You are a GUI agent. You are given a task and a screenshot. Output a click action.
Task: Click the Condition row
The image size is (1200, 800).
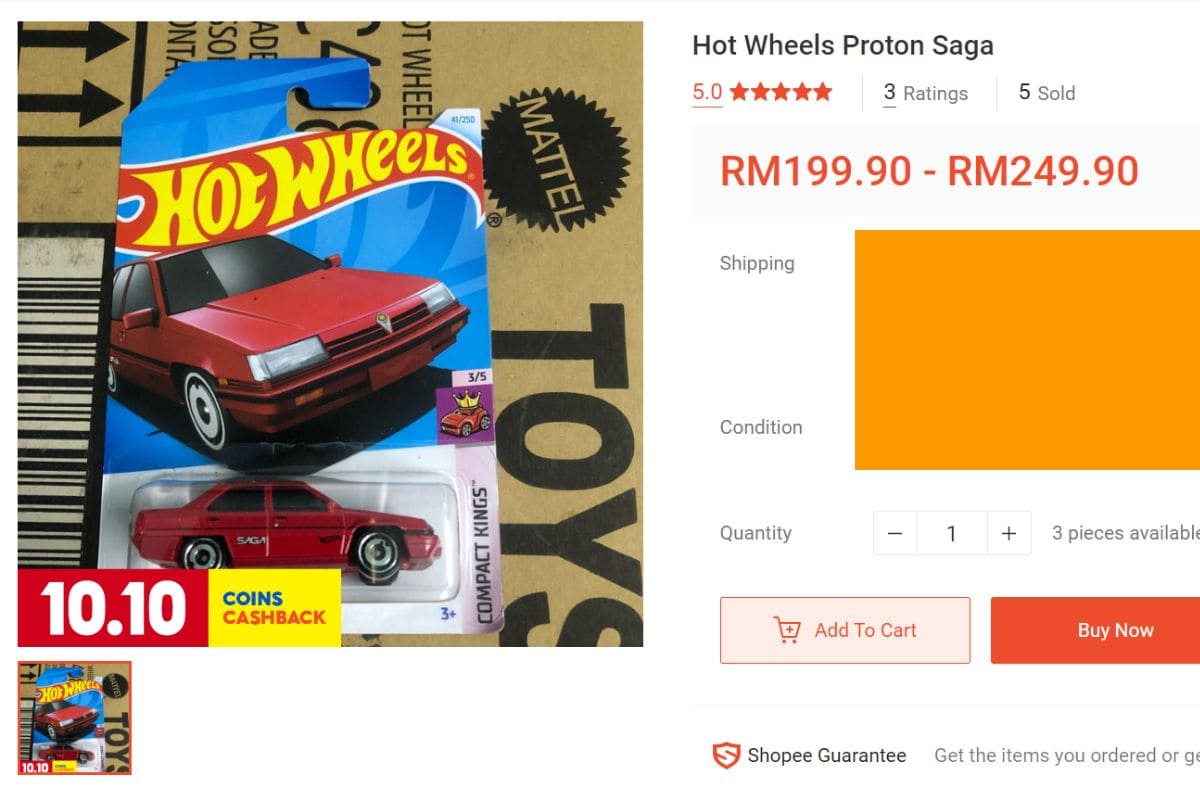point(760,427)
